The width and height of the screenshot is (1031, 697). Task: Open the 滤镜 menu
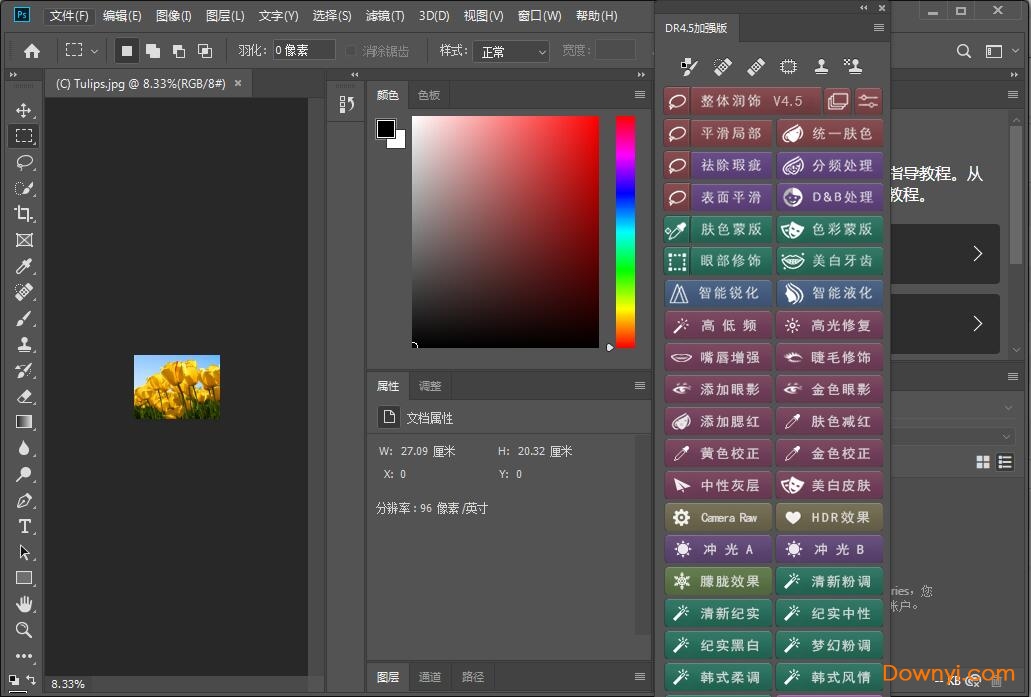point(383,15)
